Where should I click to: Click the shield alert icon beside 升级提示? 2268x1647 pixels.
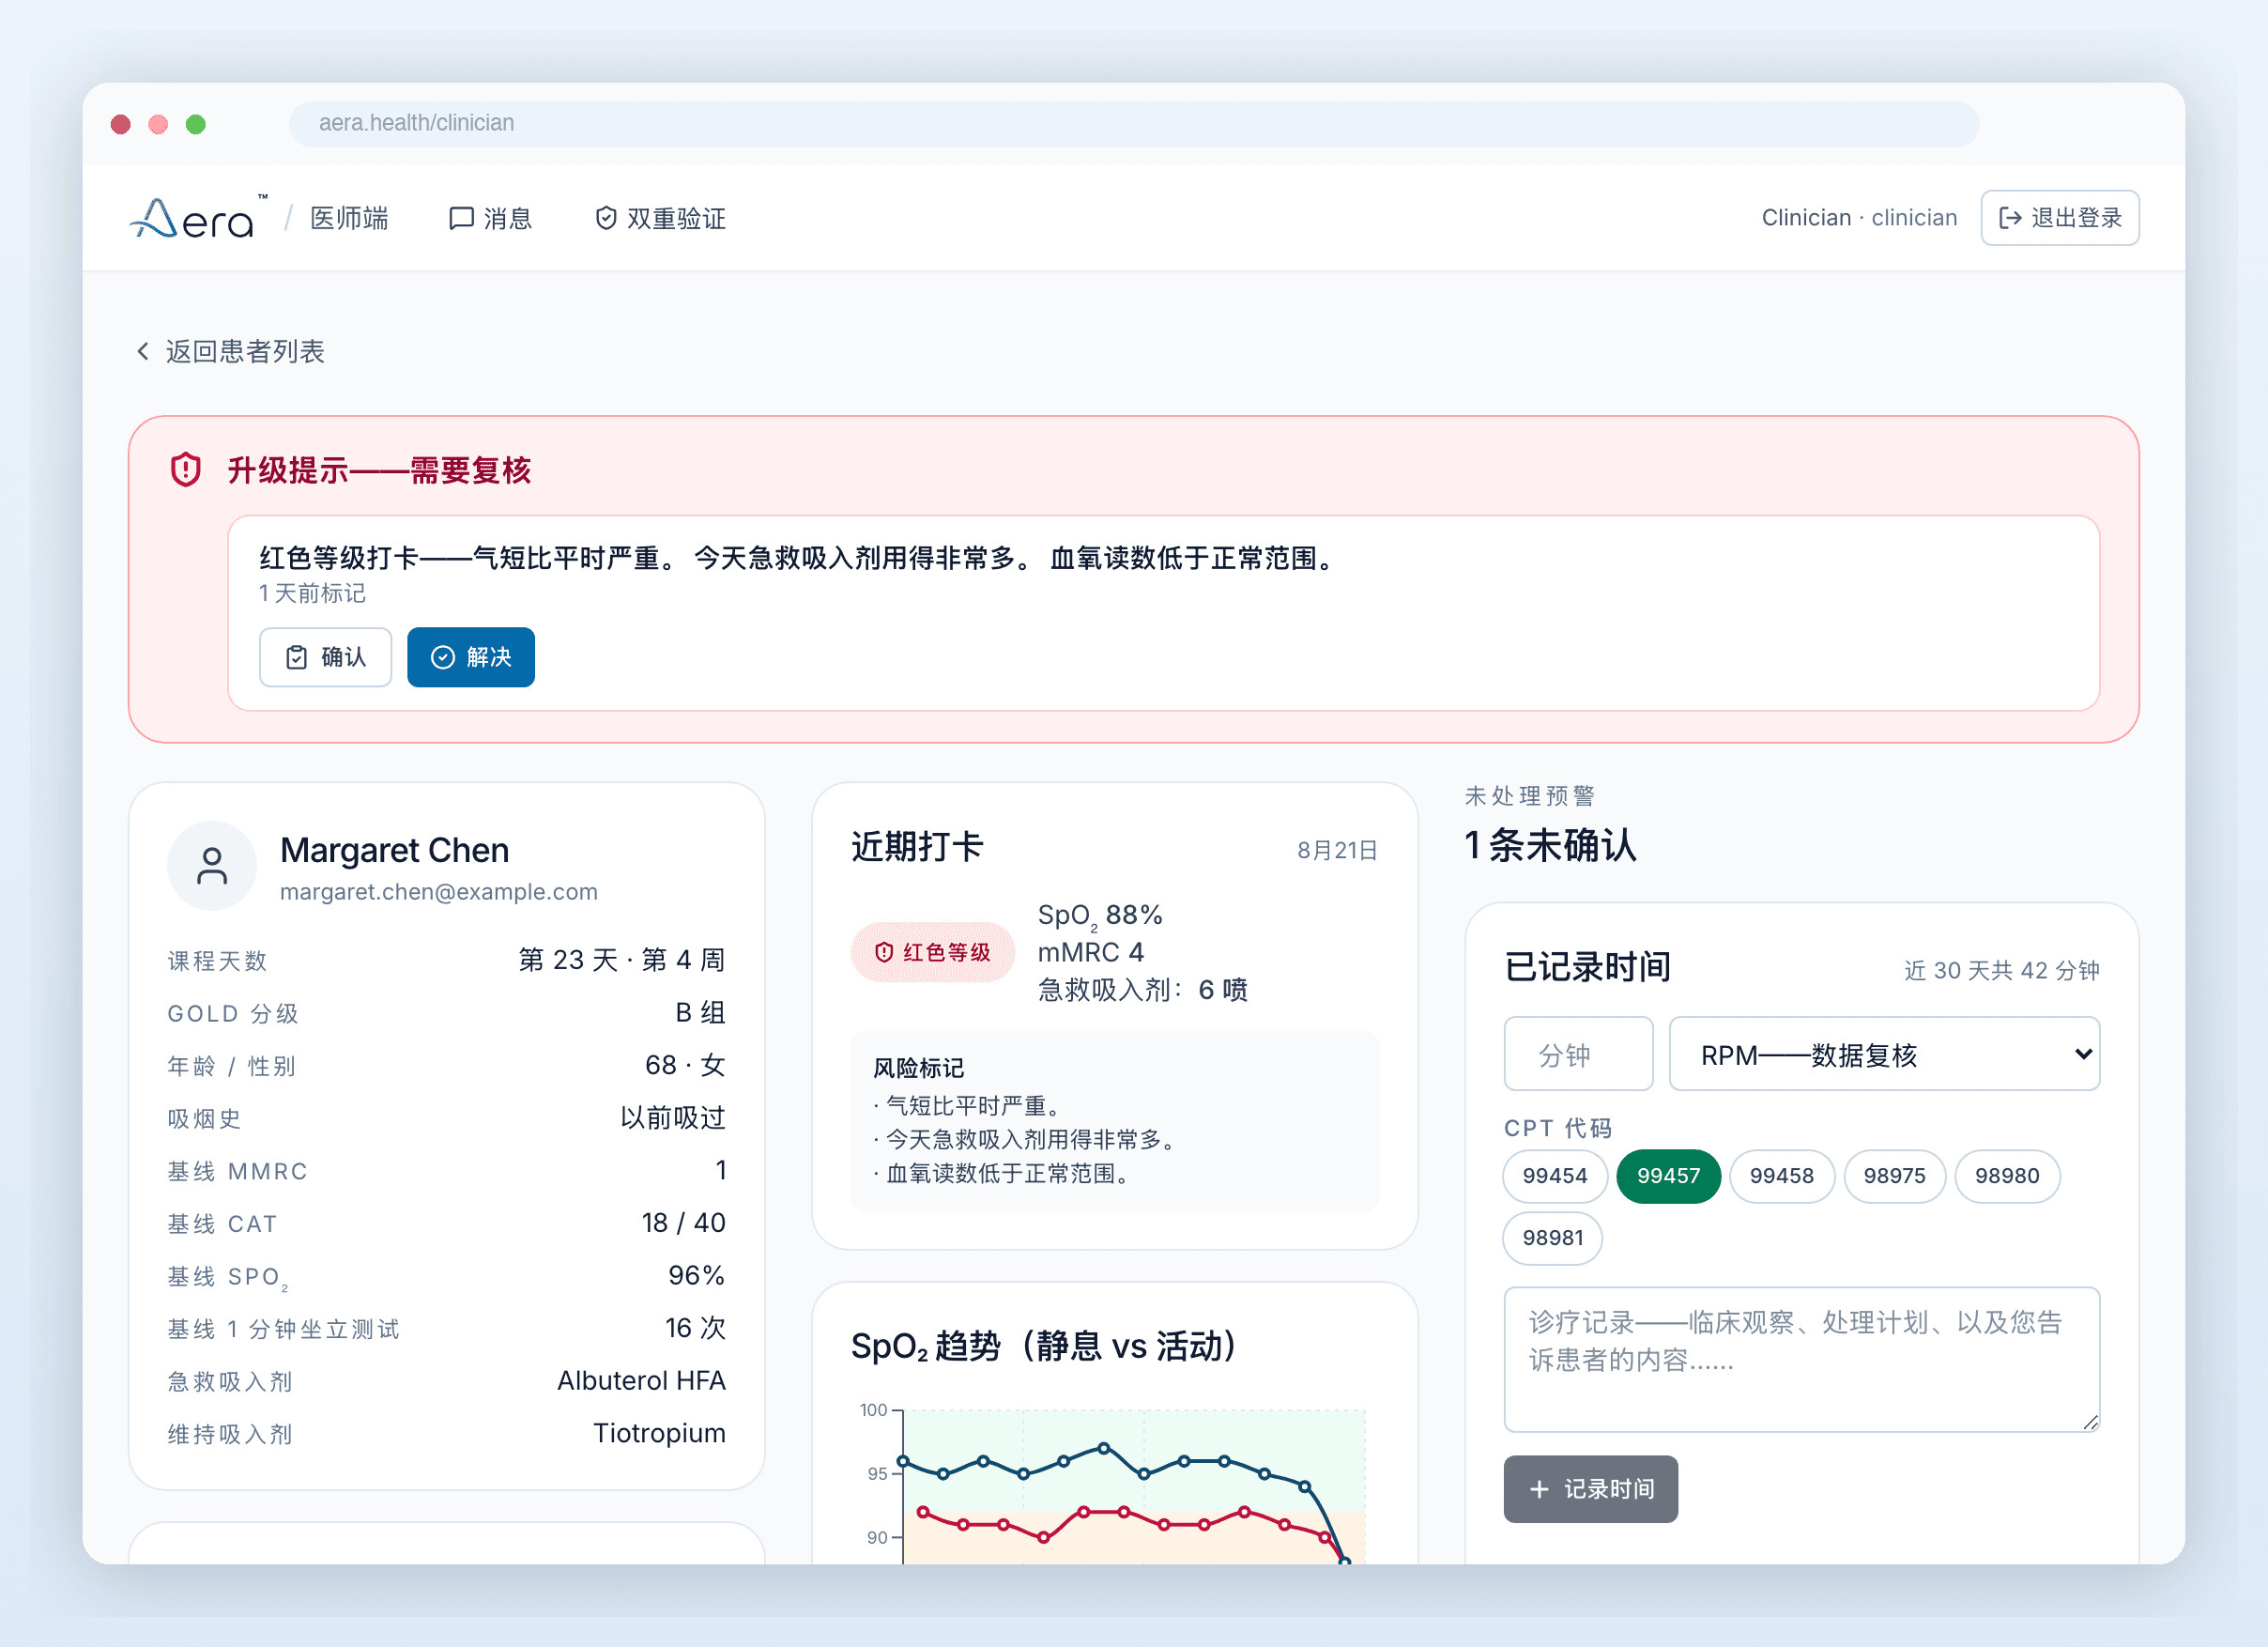coord(186,469)
